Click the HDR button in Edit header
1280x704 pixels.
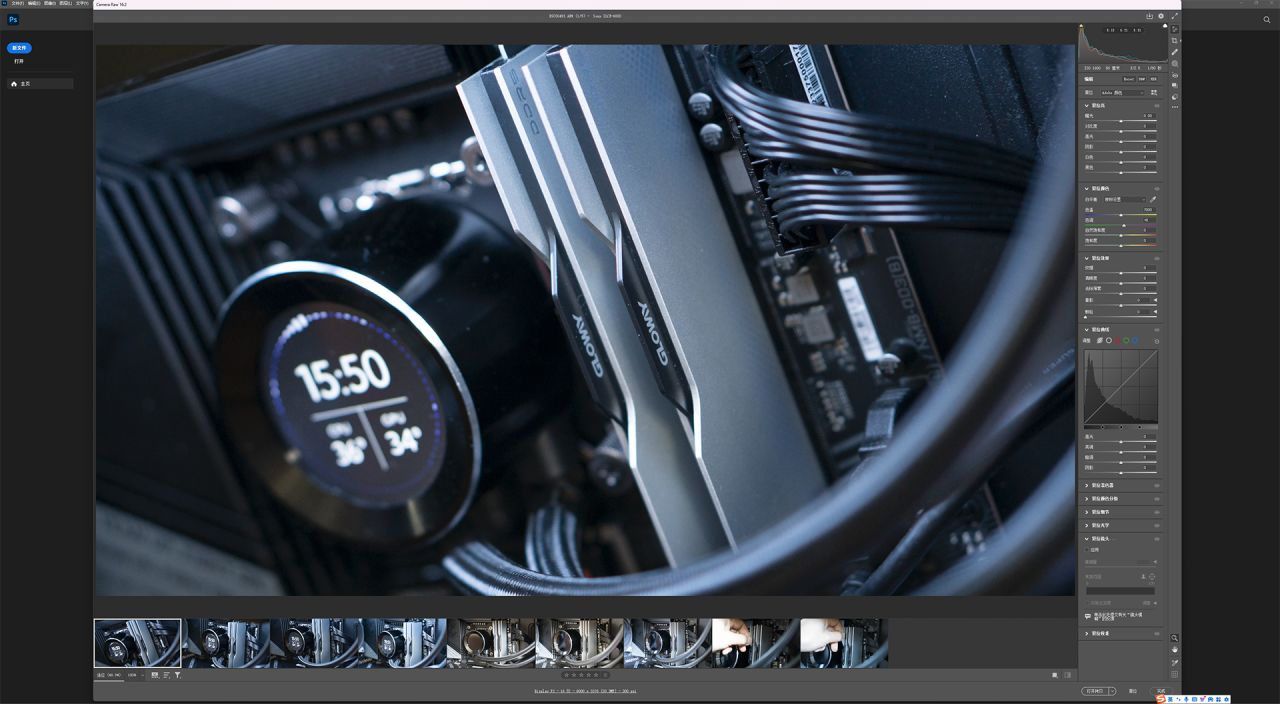[x=1153, y=79]
